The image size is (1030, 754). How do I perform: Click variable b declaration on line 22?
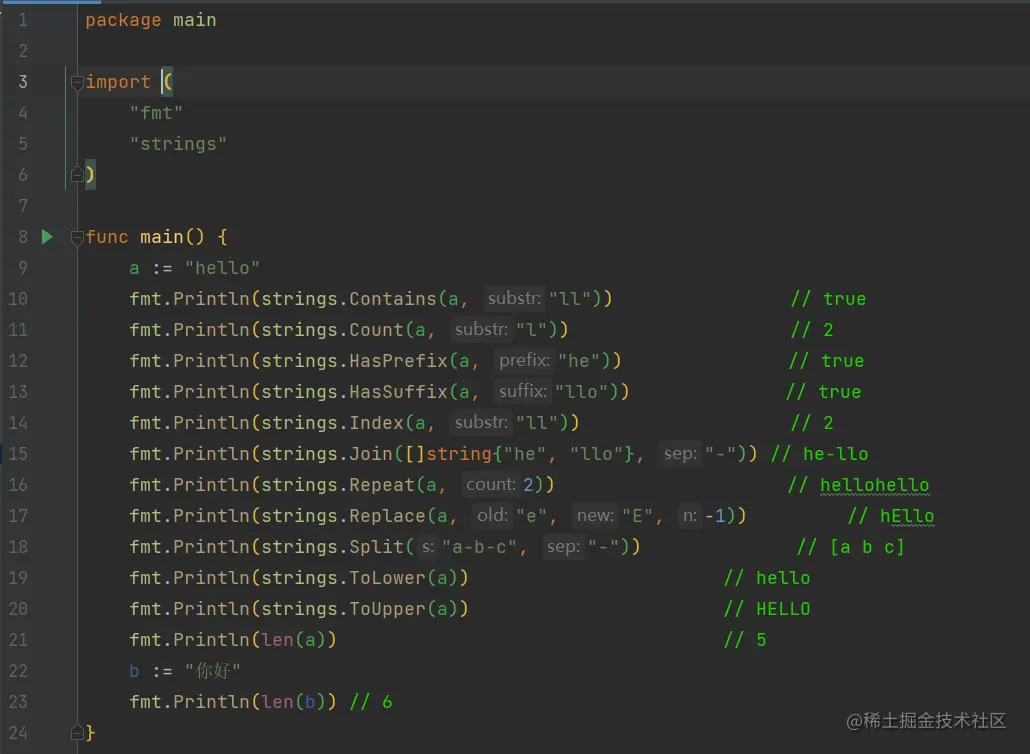[x=134, y=671]
